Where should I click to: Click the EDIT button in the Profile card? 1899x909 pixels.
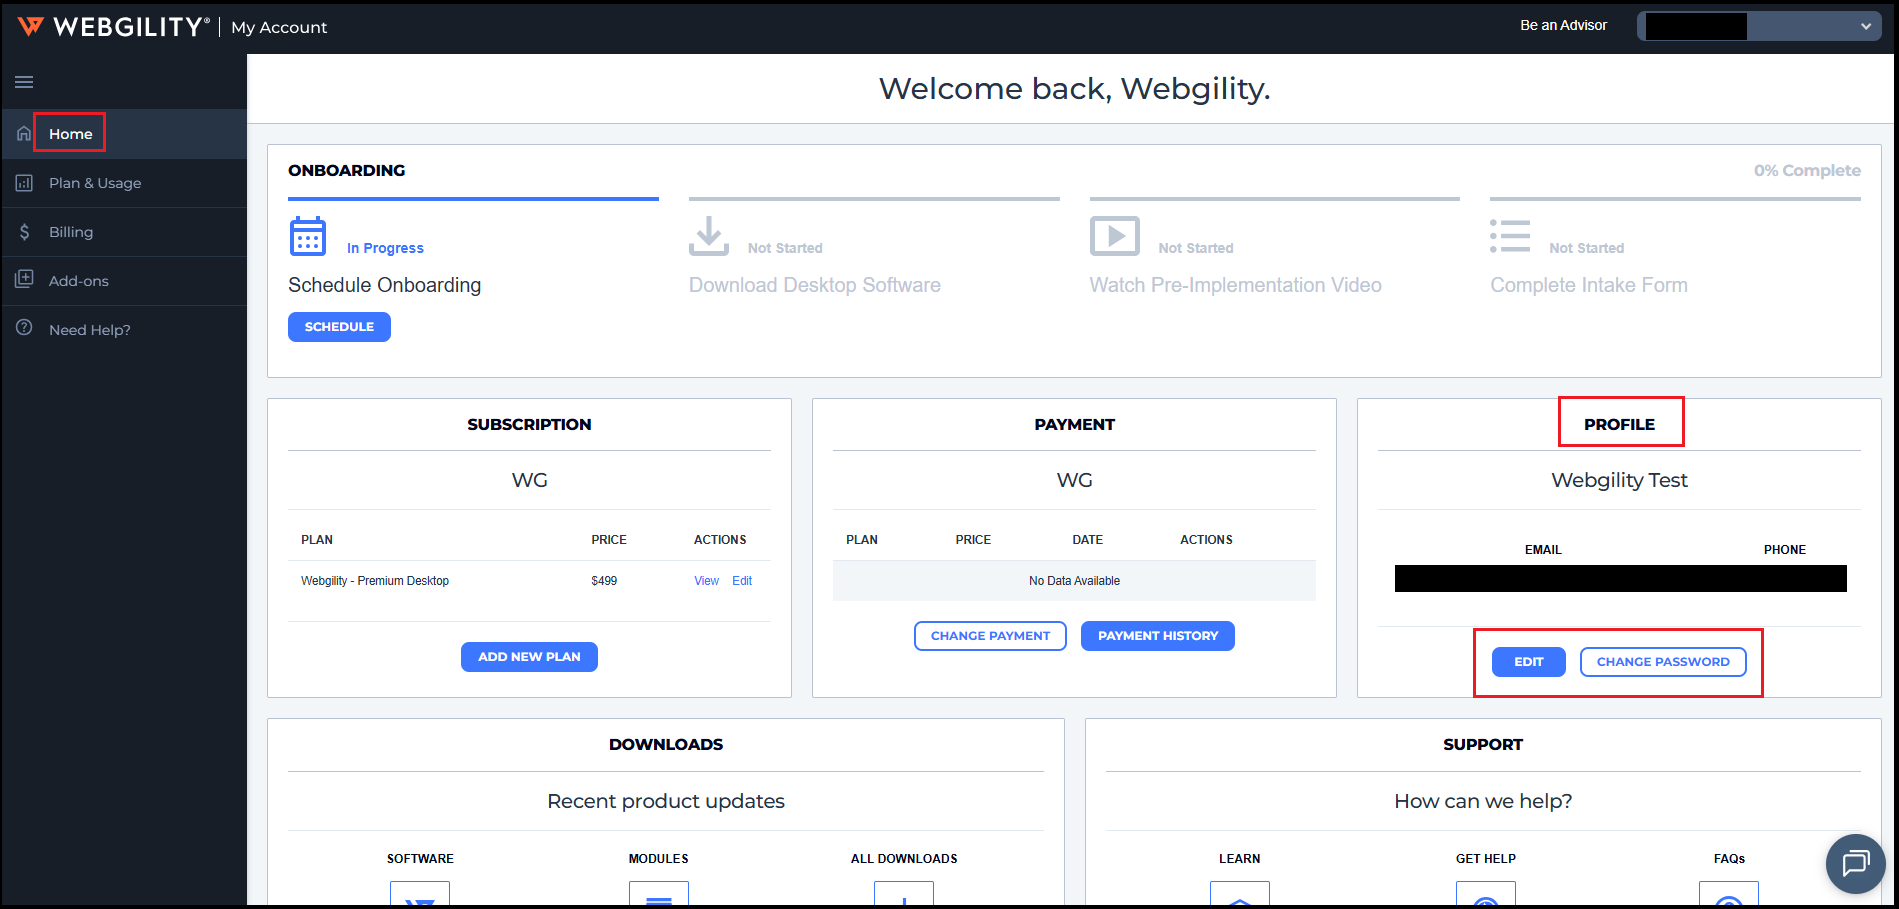[x=1529, y=662]
